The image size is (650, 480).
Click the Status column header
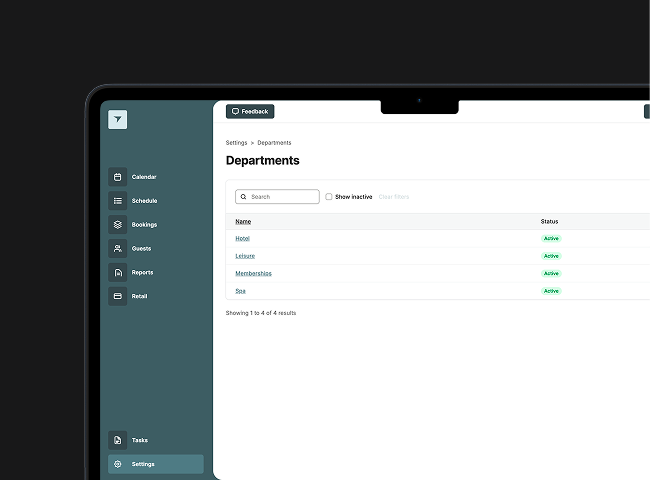click(549, 221)
